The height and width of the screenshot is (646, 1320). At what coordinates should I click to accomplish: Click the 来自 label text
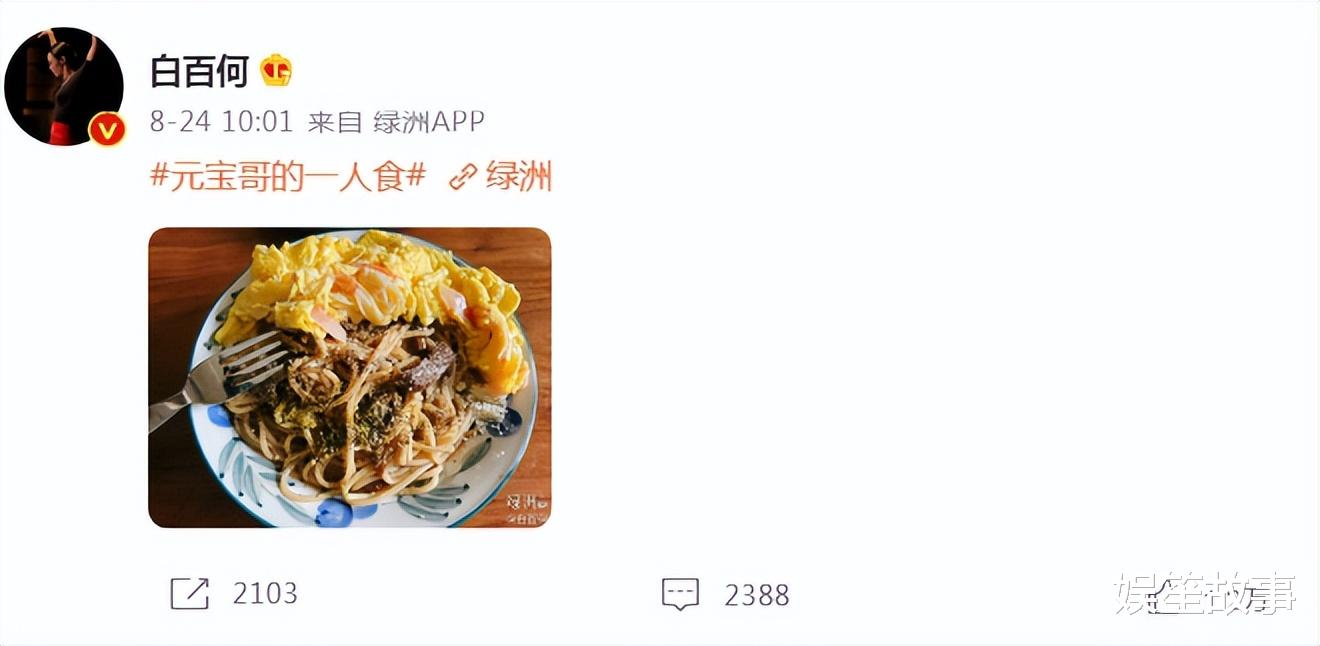335,122
